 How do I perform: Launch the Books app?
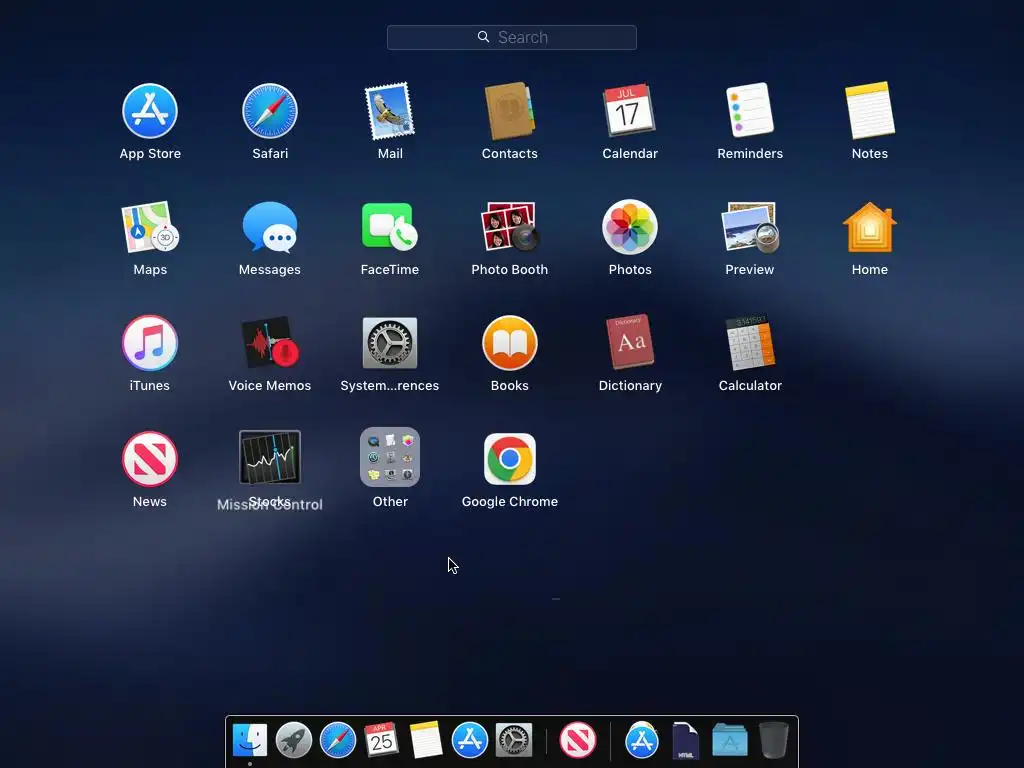tap(509, 343)
